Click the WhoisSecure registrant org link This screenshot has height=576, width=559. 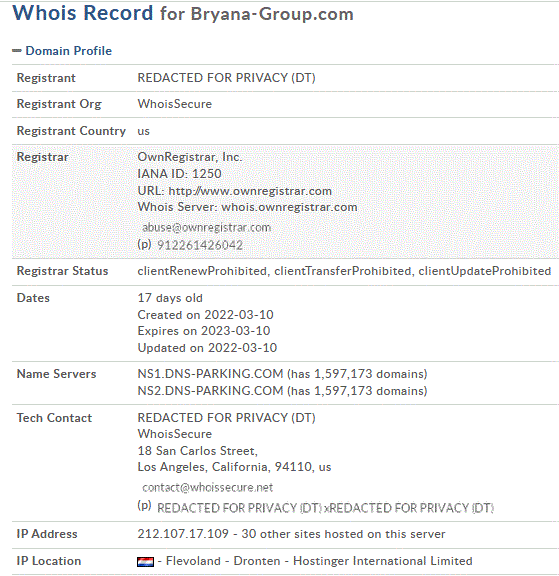point(175,104)
